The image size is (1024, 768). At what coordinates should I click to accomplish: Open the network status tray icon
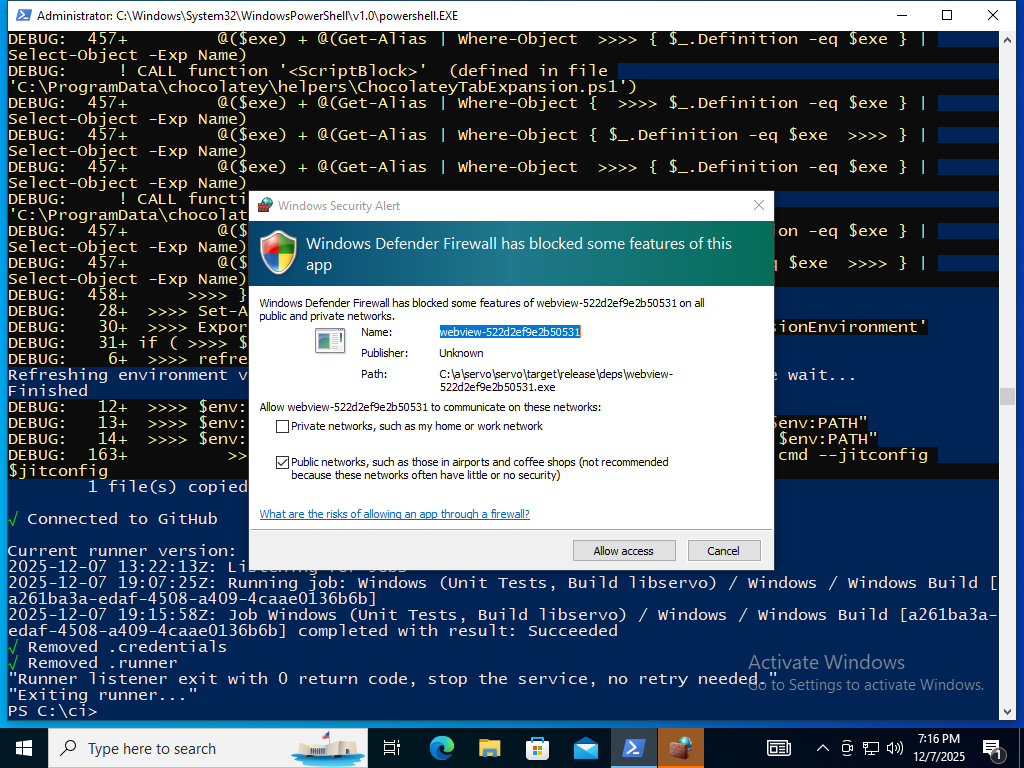[x=871, y=748]
